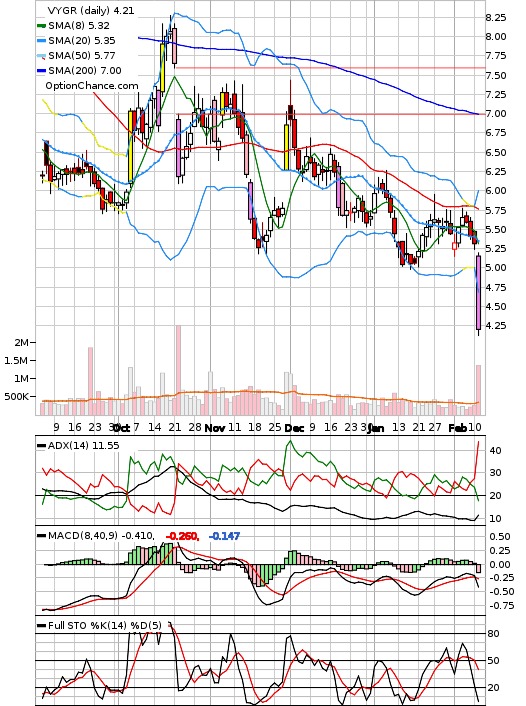
Task: Click the SMA(20) blue legend swatch
Action: (x=41, y=41)
